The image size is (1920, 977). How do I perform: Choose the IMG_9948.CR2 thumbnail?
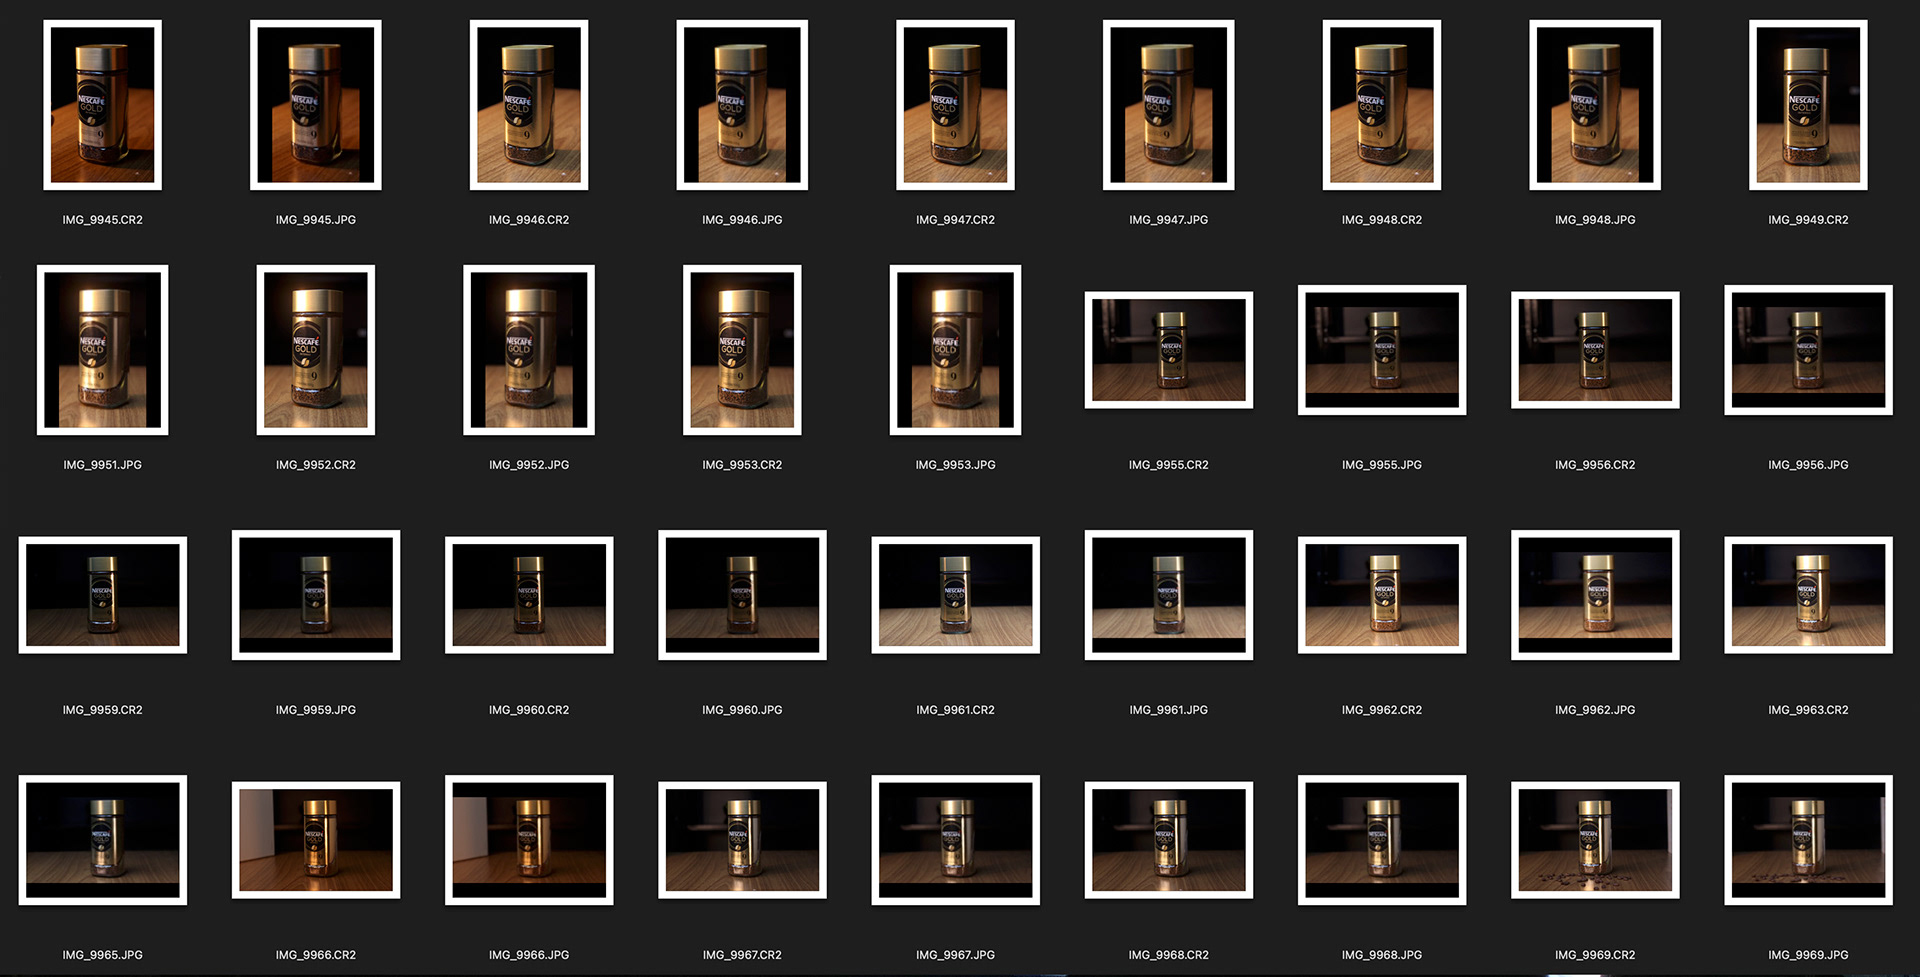point(1382,105)
